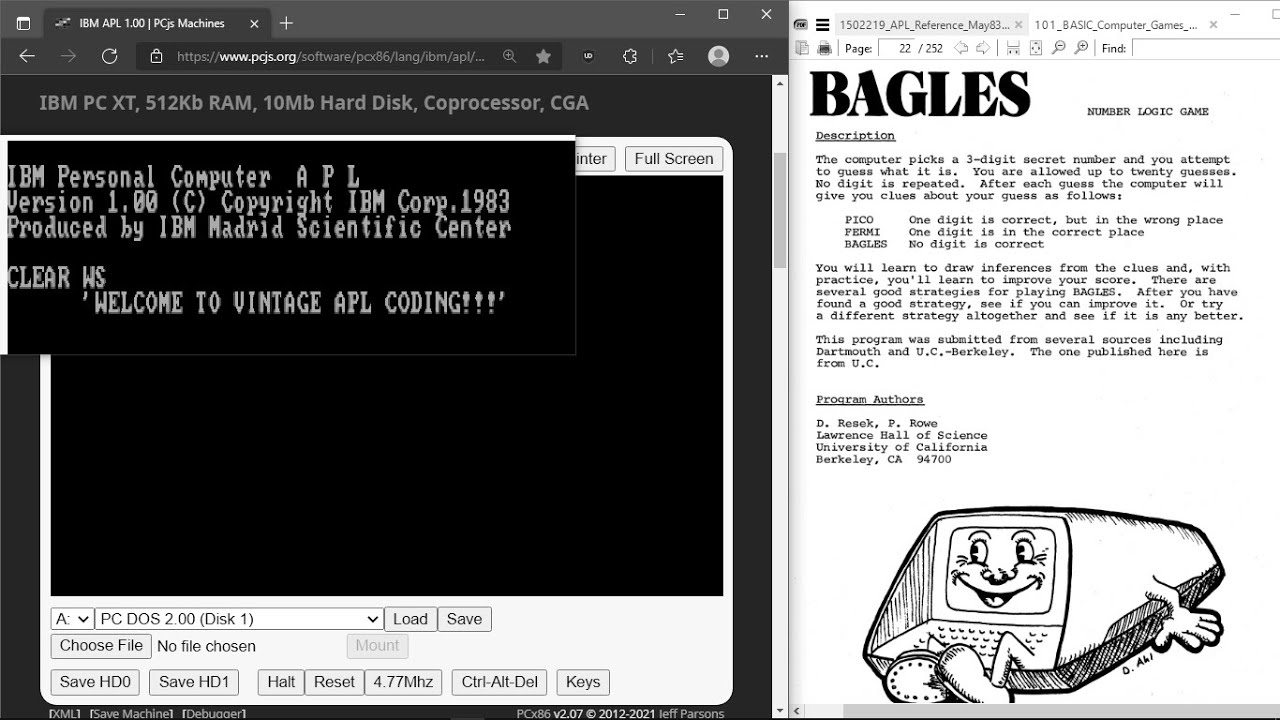Open the Favorites list icon

675,56
